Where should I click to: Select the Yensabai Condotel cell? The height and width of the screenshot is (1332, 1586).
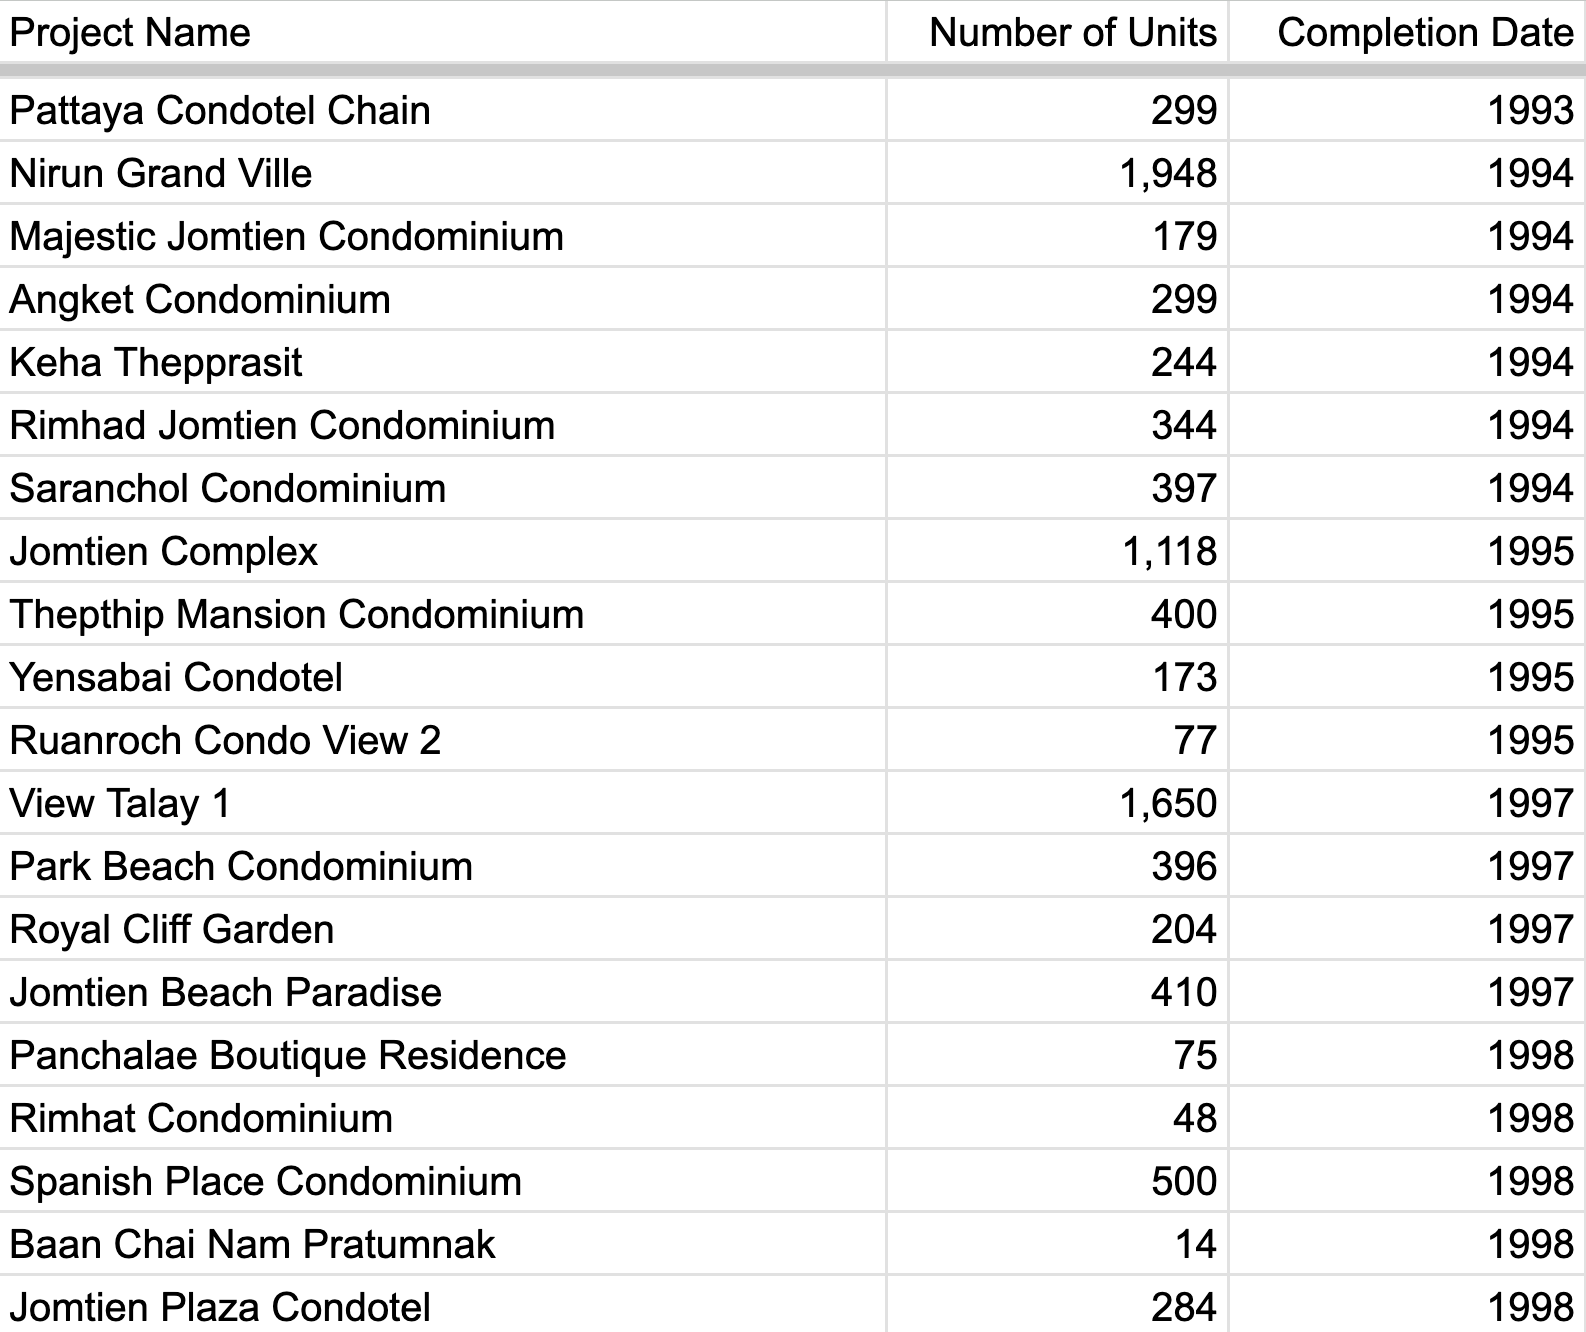coord(442,677)
